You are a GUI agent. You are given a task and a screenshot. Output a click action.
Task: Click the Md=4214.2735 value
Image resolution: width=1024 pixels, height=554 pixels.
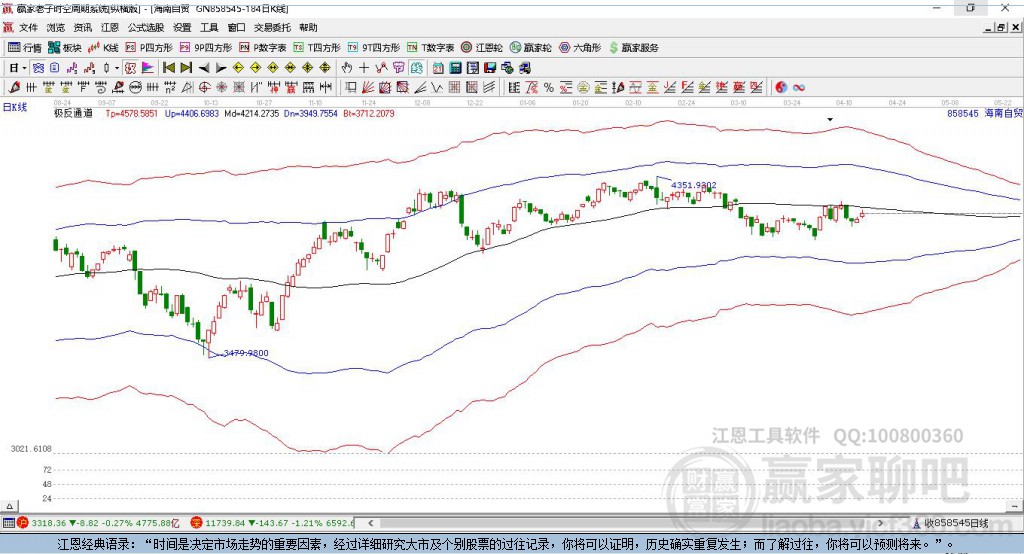coord(251,113)
